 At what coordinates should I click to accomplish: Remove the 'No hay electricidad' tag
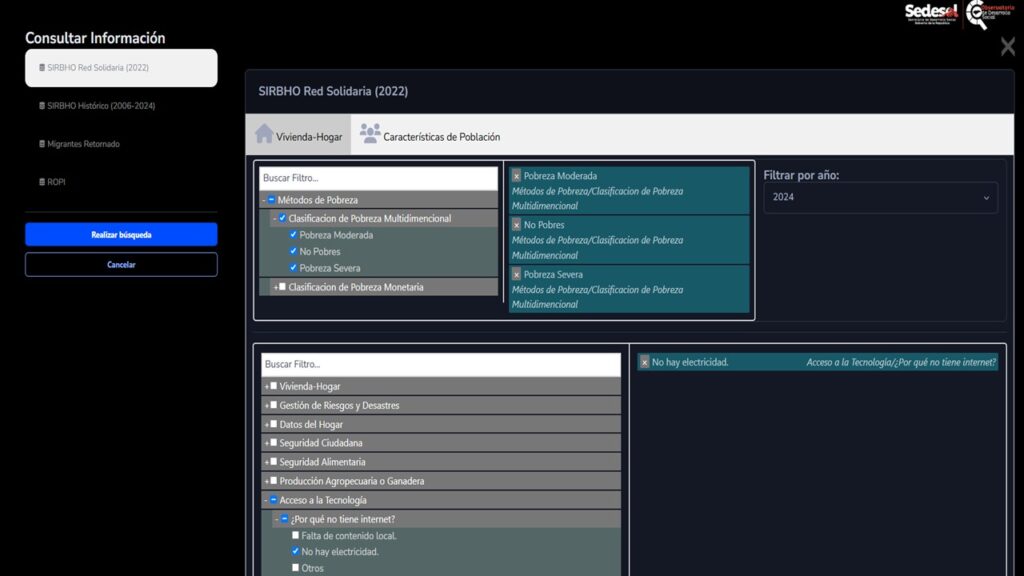point(645,362)
